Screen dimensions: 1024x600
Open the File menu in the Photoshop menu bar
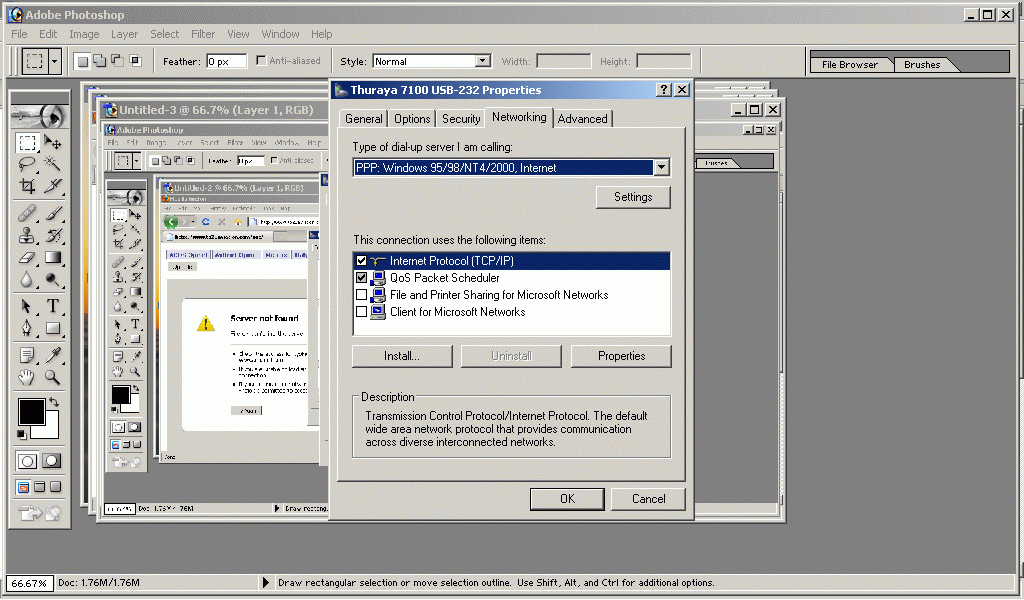[x=20, y=34]
